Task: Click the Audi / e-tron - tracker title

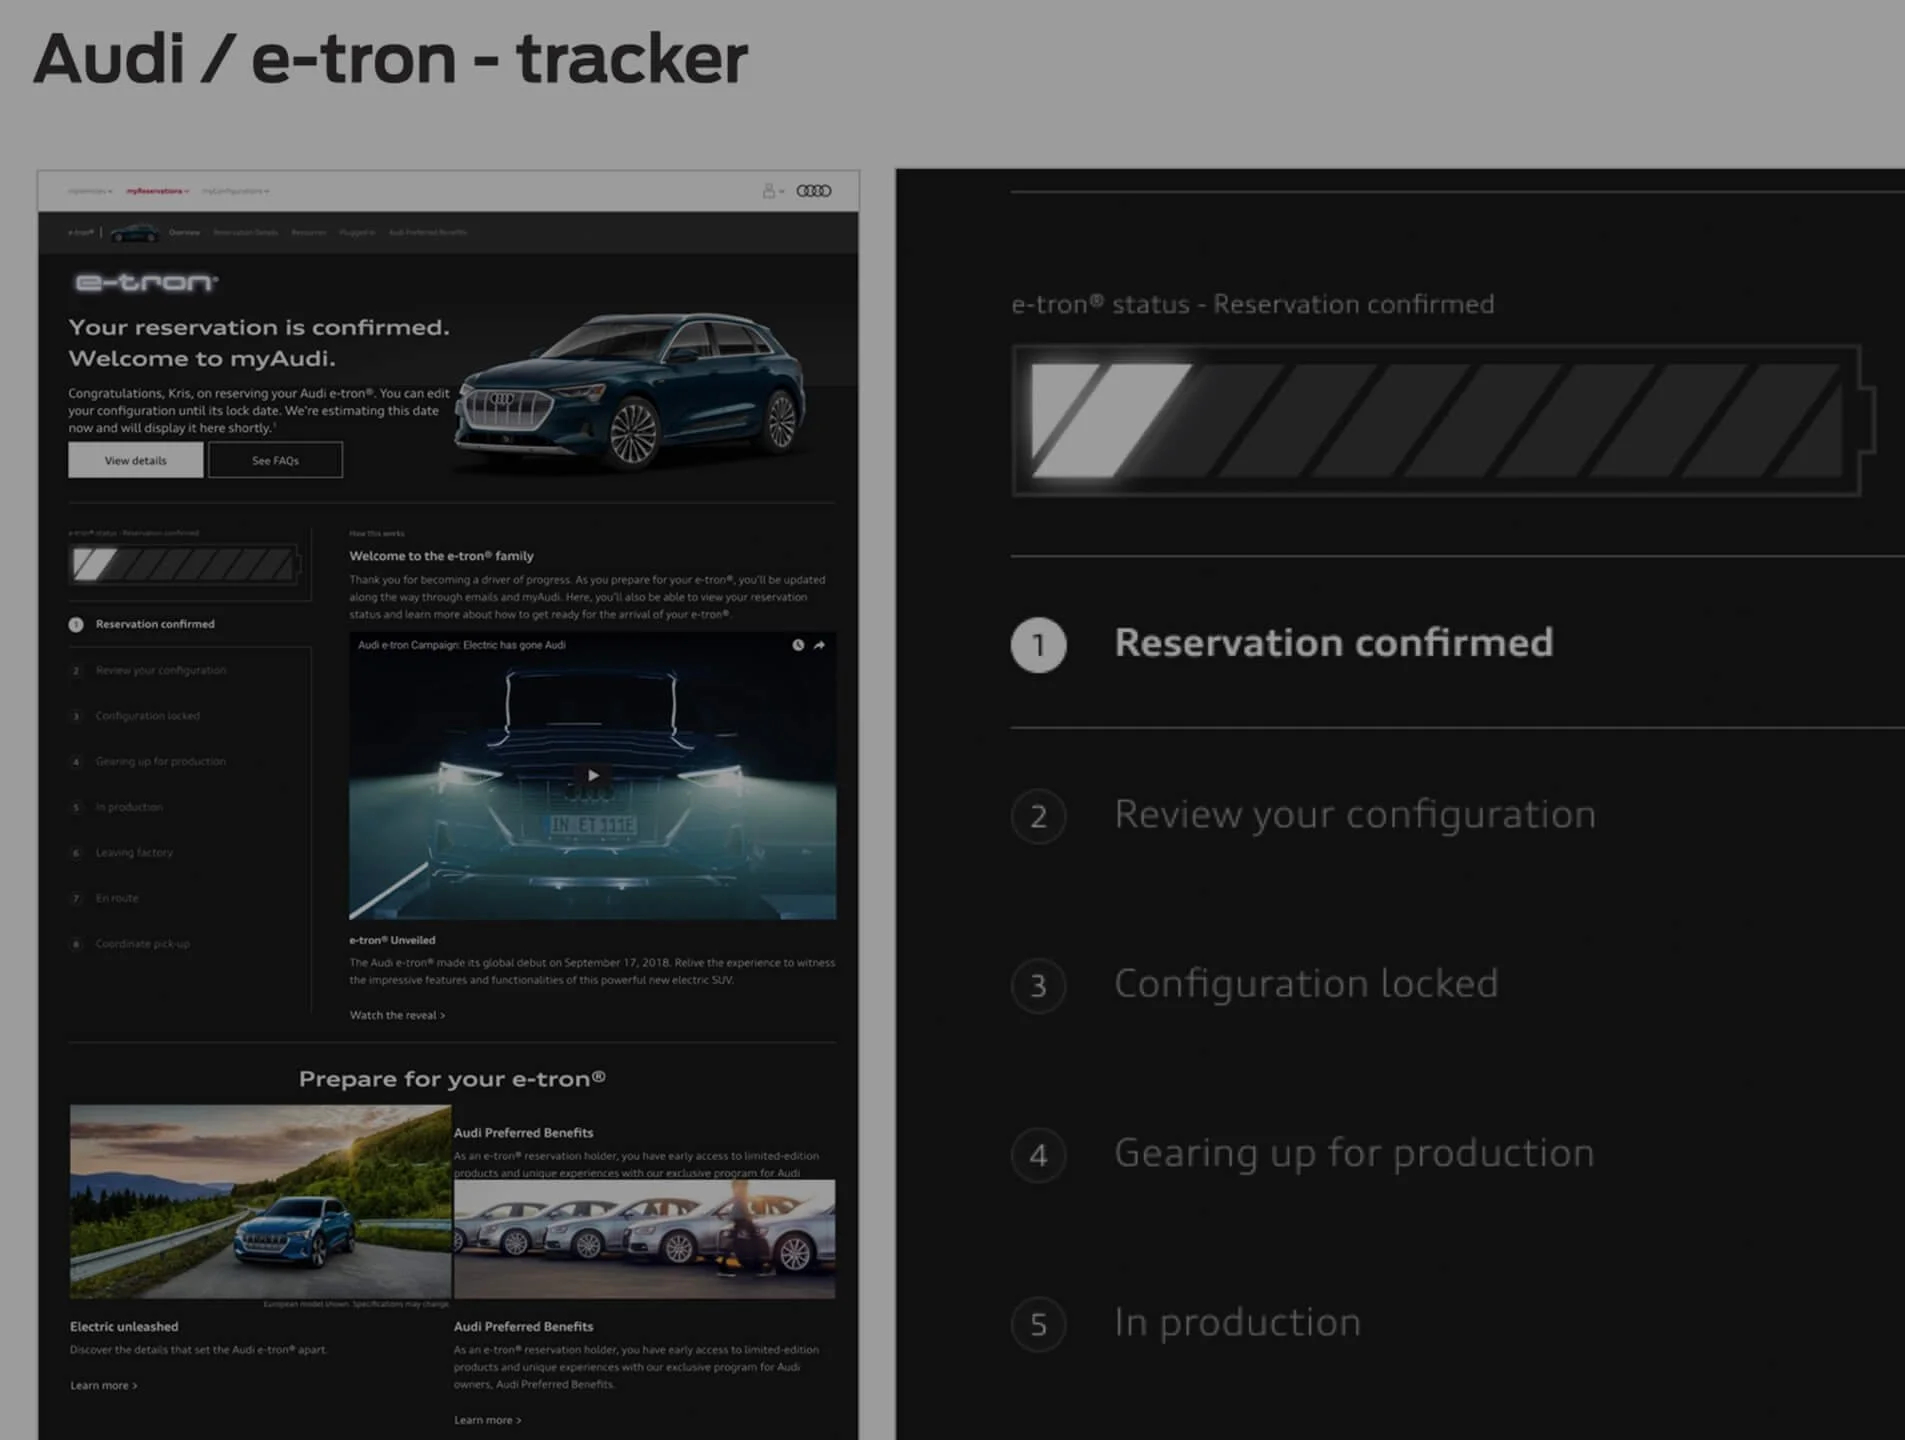Action: coord(391,58)
